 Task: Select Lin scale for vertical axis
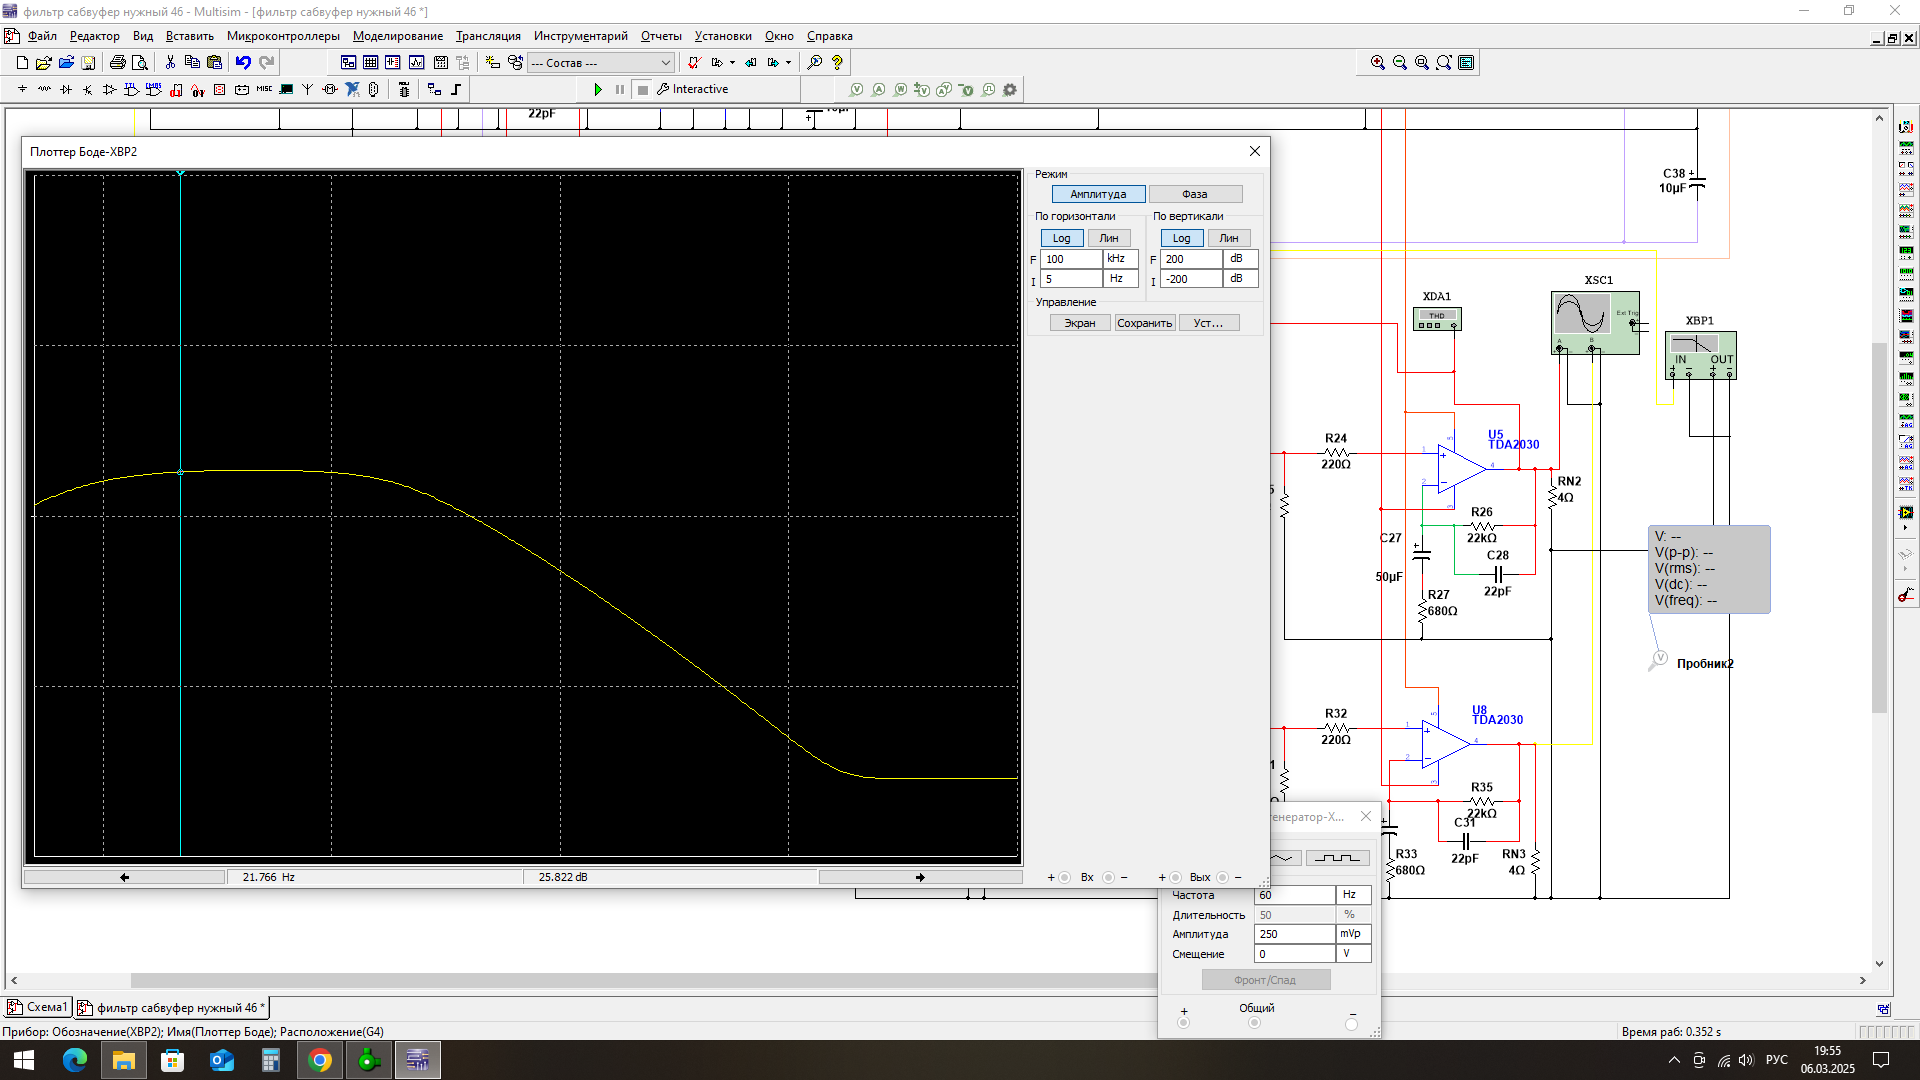point(1229,238)
